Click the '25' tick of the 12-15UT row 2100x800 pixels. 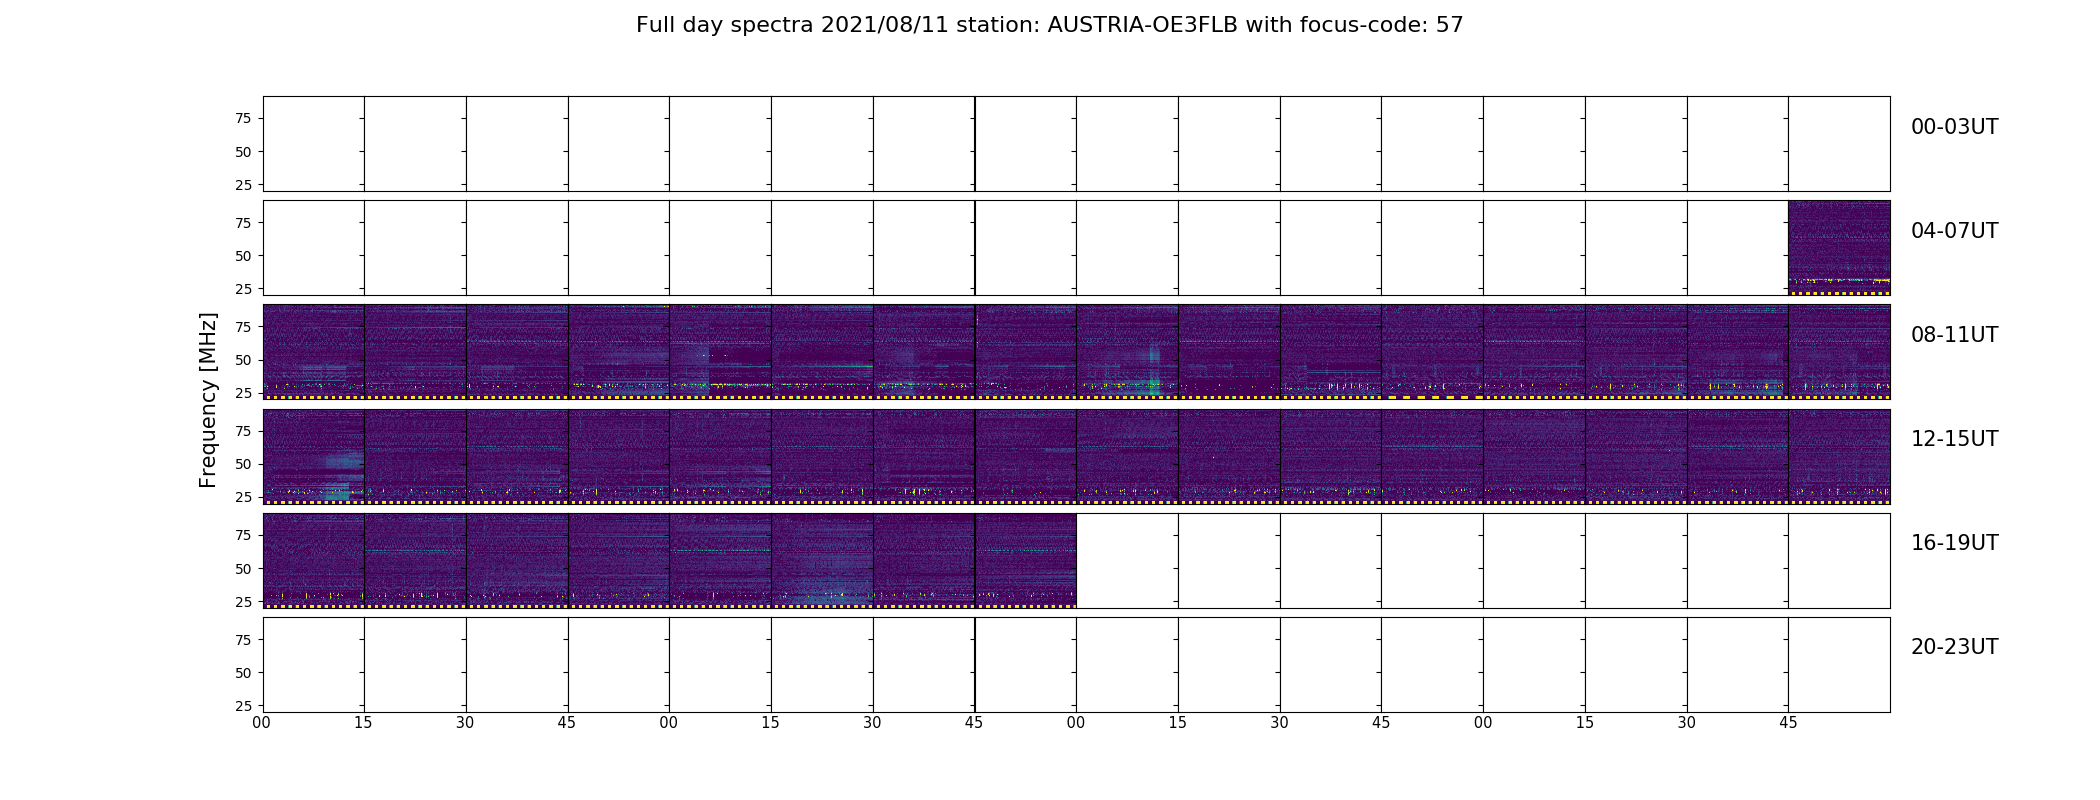[243, 497]
